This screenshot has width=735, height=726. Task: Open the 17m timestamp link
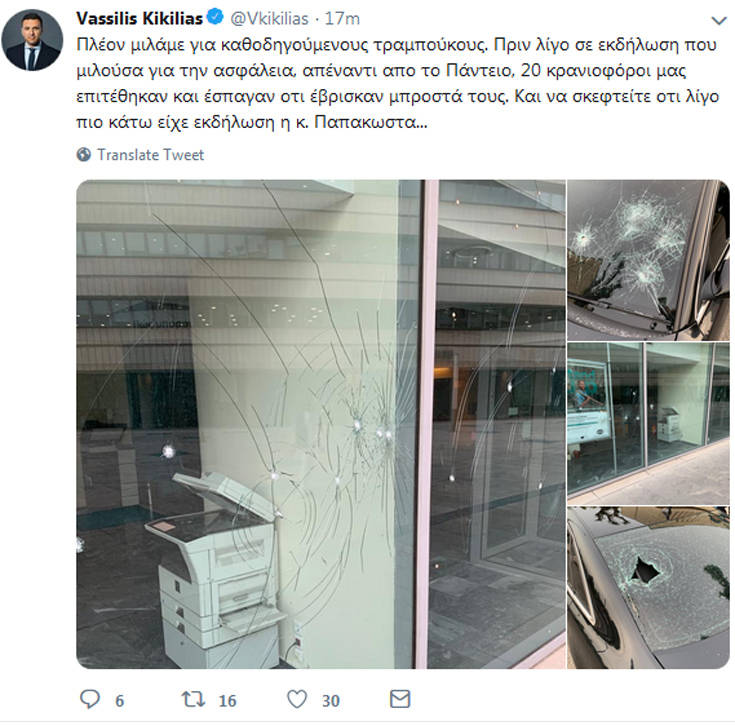point(342,19)
